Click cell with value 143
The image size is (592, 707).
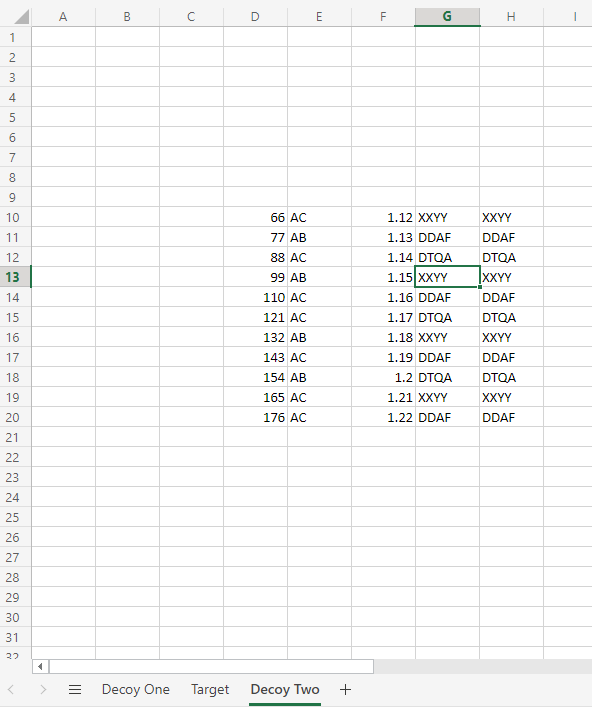[256, 357]
